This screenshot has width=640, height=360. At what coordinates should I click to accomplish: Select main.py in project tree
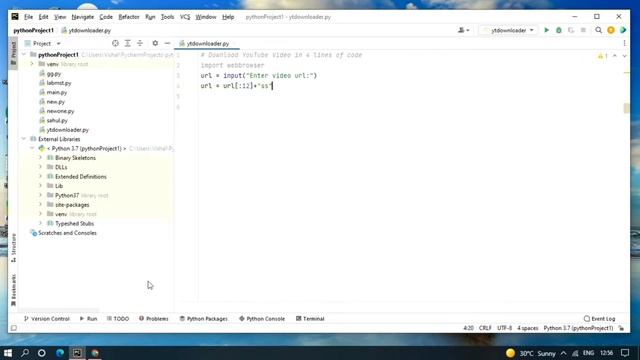57,92
